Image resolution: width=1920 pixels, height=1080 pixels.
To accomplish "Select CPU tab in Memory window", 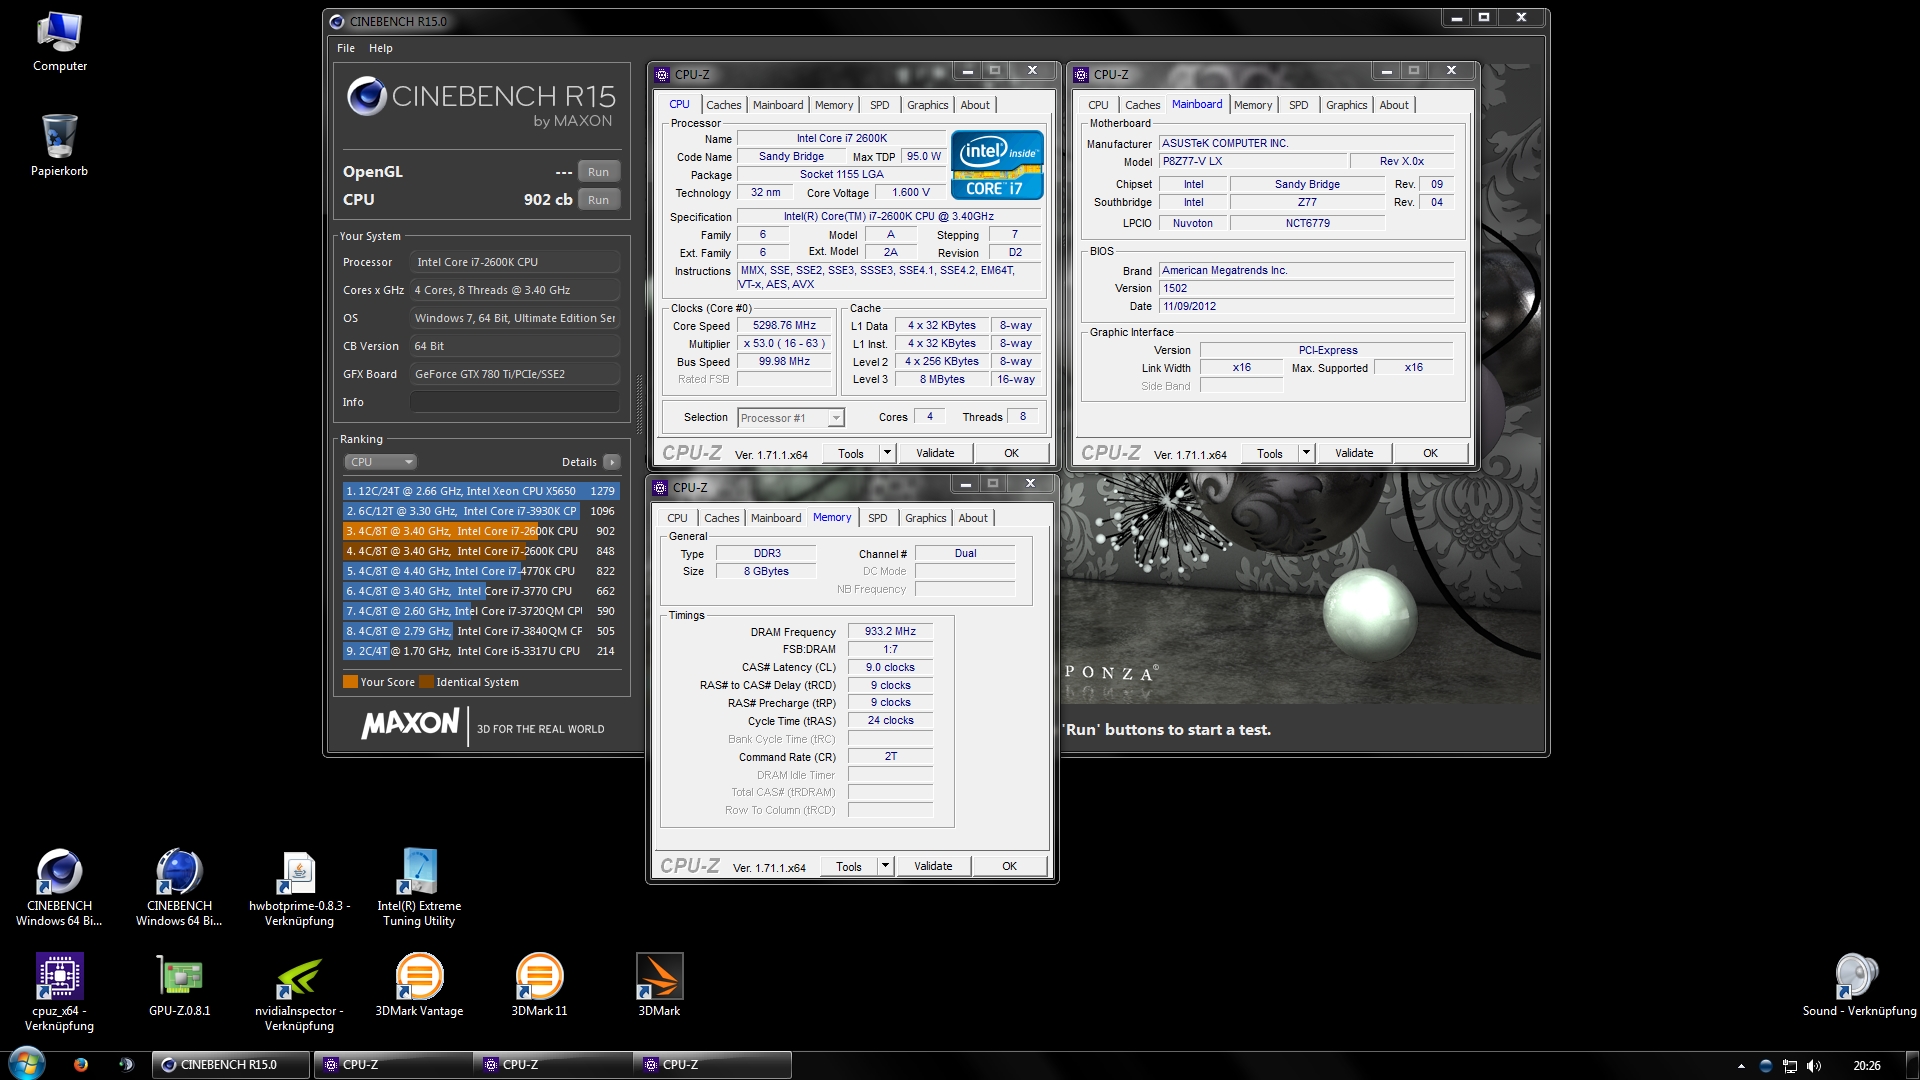I will 677,518.
